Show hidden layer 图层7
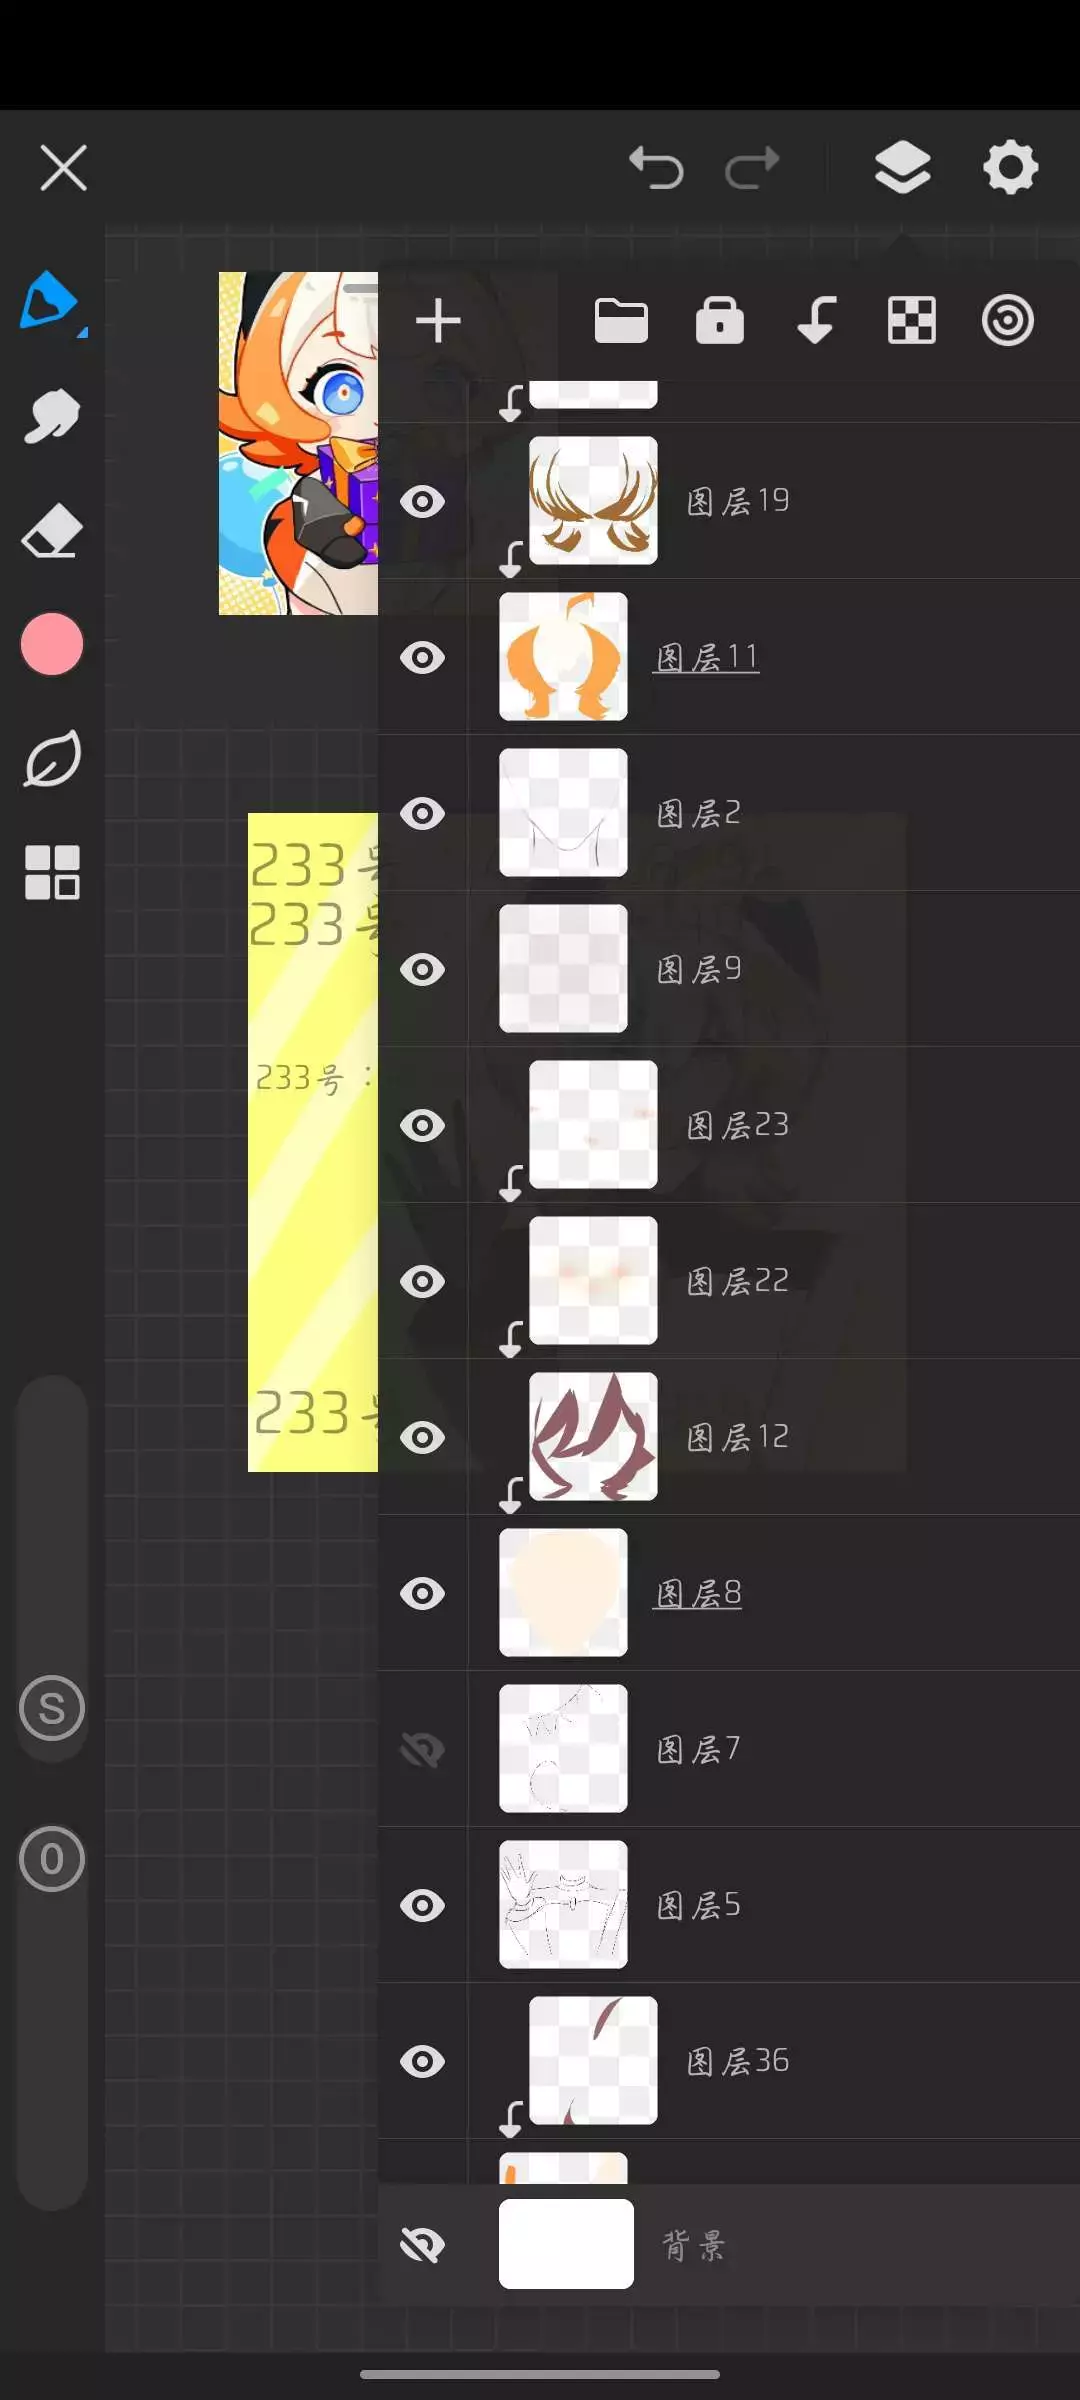This screenshot has width=1080, height=2400. [x=422, y=1749]
